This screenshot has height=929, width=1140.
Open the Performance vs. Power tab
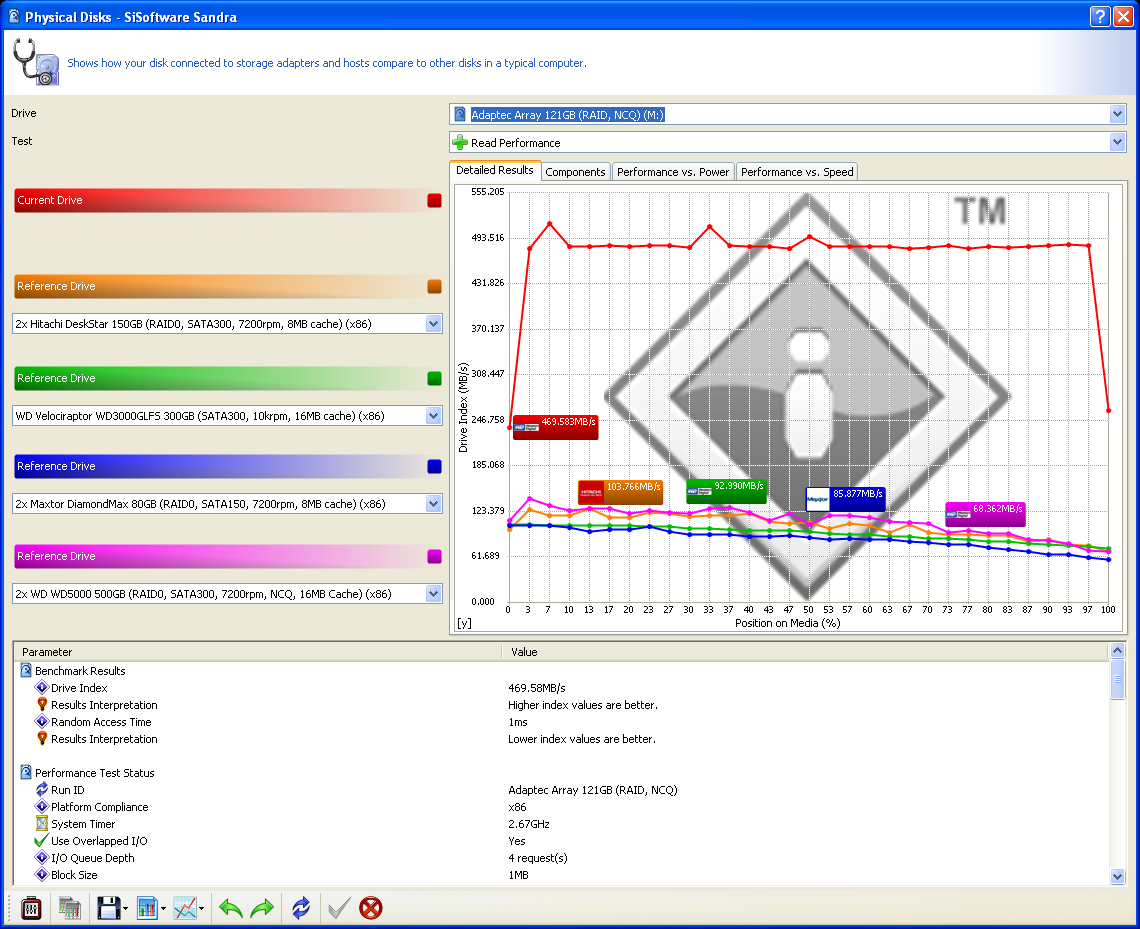(x=673, y=172)
